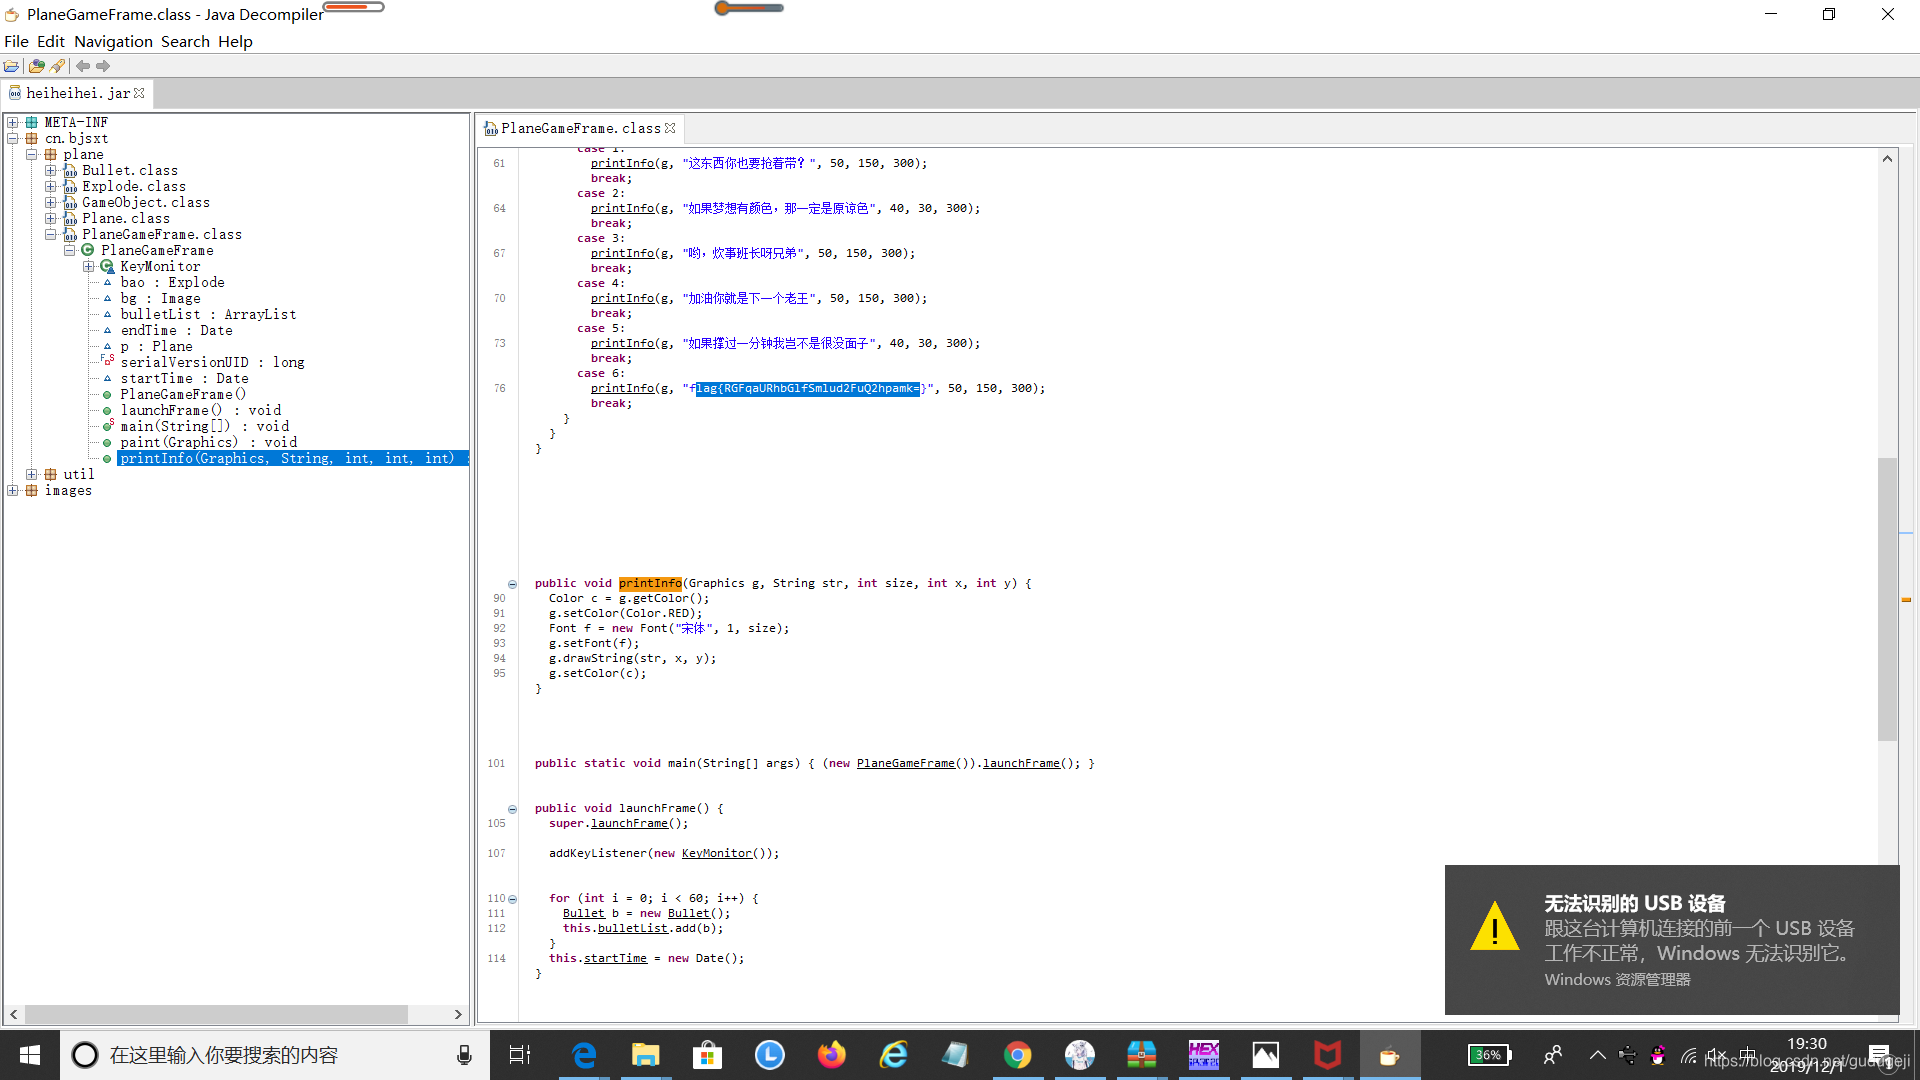The image size is (1920, 1080).
Task: Open Microsoft Edge from the taskbar
Action: click(584, 1055)
